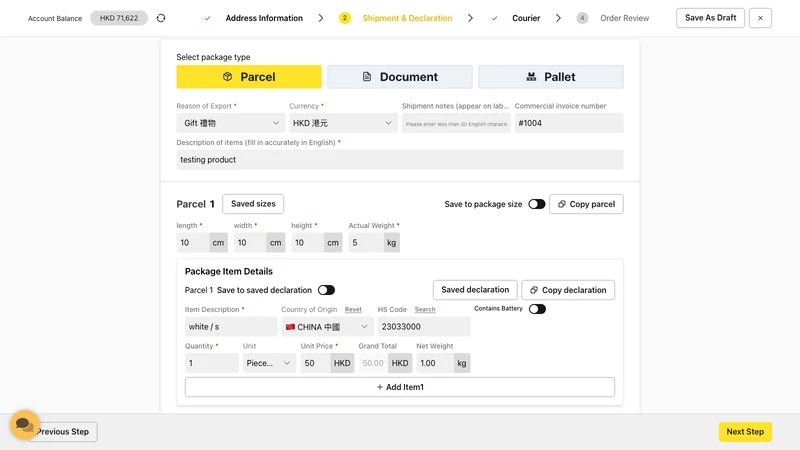Image resolution: width=800 pixels, height=450 pixels.
Task: Select Document package type
Action: point(400,77)
